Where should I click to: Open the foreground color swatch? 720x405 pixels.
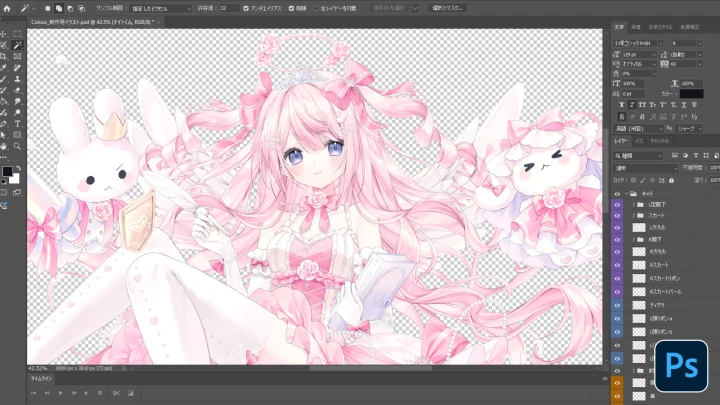click(x=7, y=171)
